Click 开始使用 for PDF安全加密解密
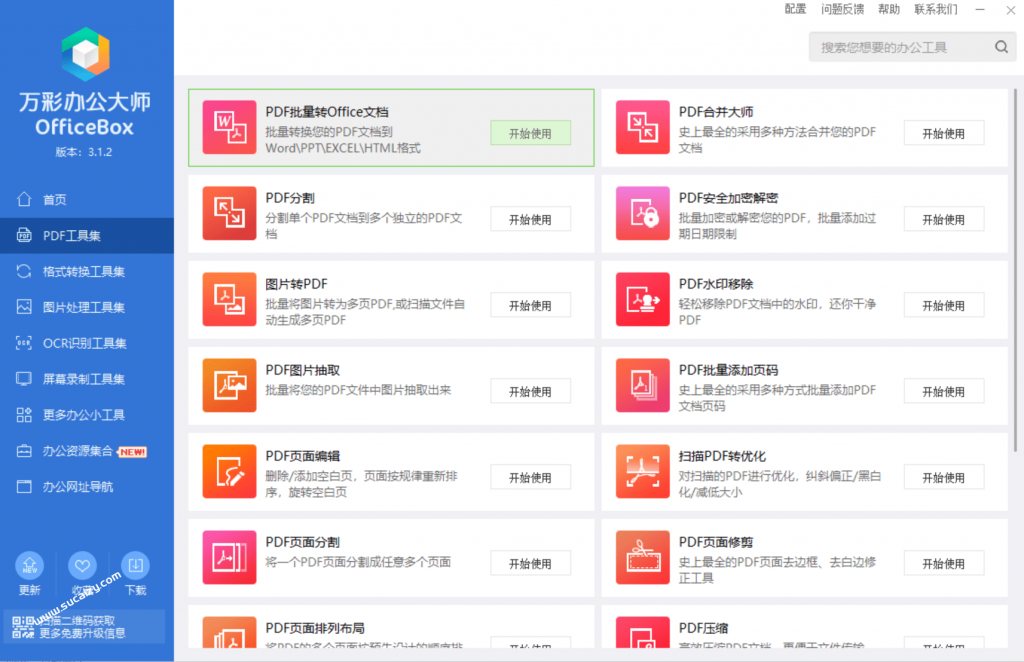This screenshot has height=662, width=1024. coord(944,219)
